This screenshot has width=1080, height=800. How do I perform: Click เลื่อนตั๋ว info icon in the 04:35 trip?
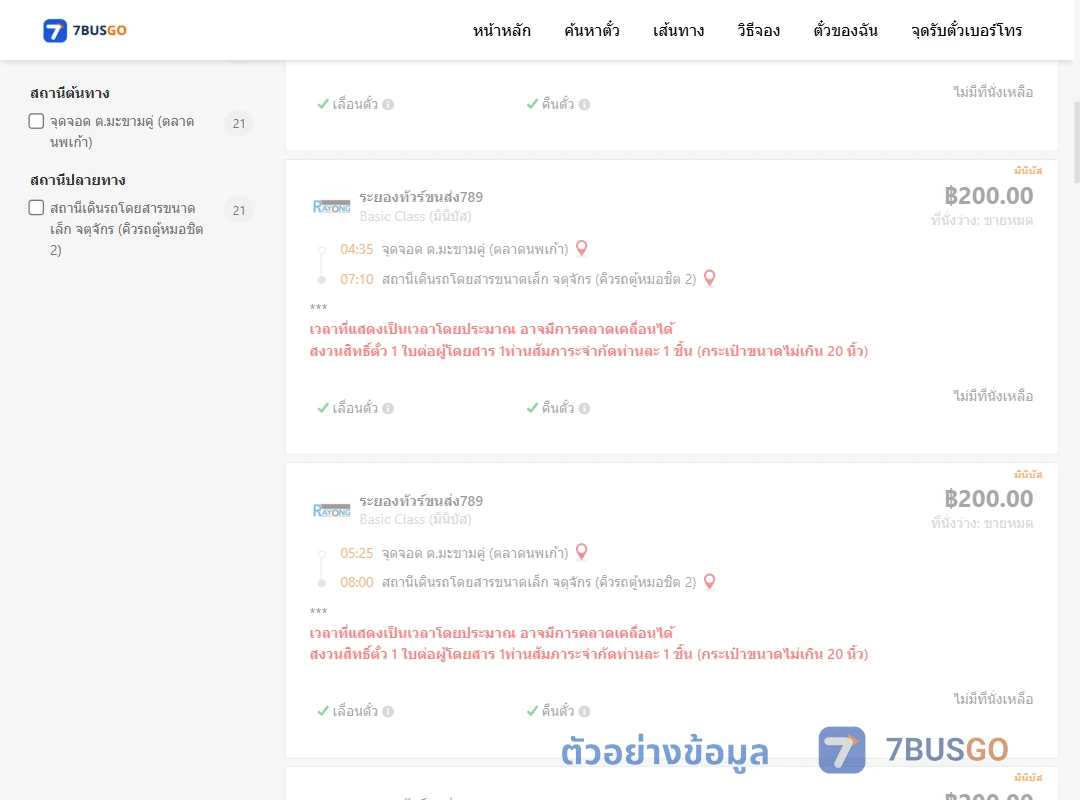point(388,409)
